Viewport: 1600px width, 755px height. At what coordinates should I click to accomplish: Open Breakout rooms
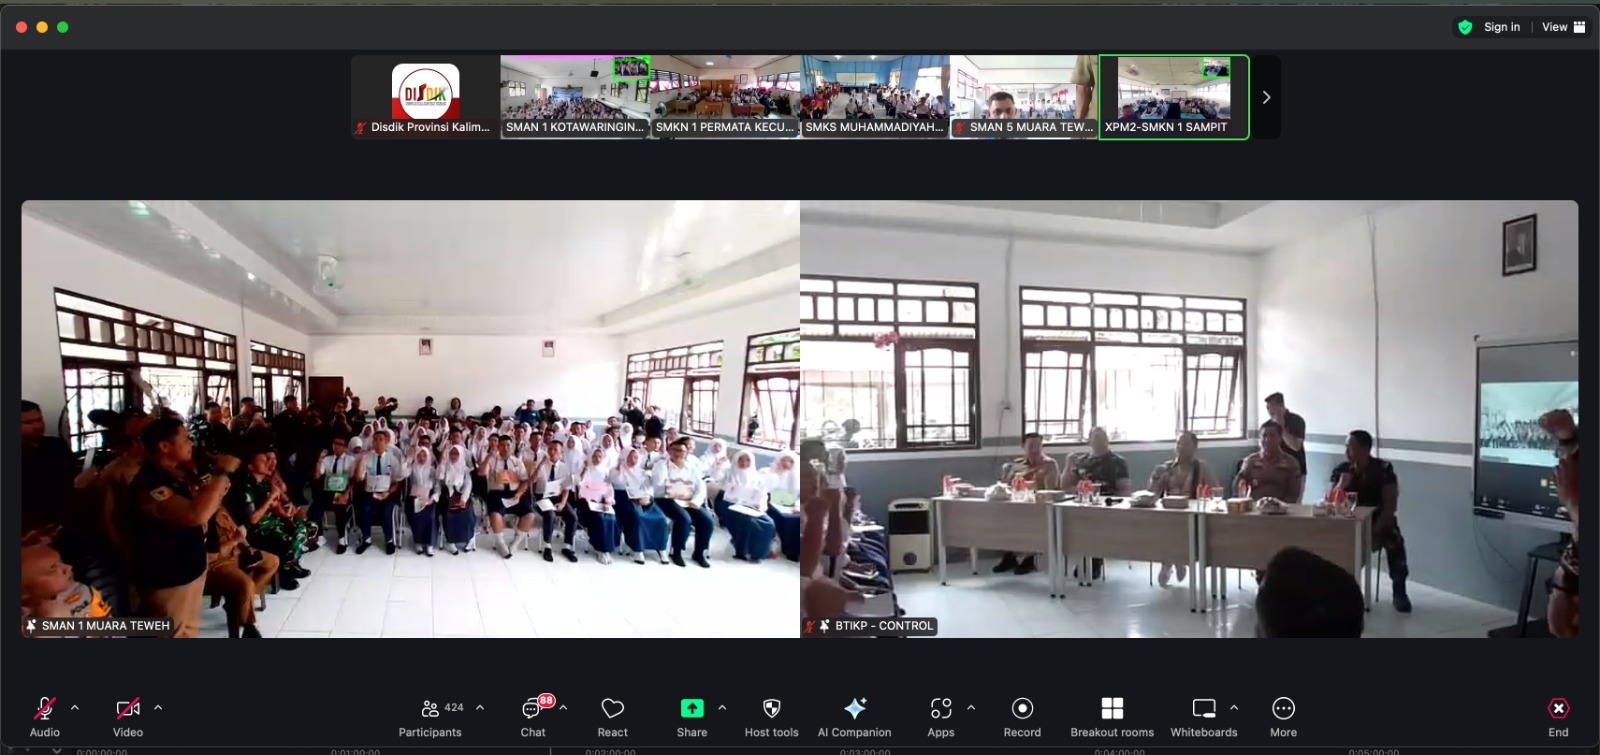click(1112, 709)
